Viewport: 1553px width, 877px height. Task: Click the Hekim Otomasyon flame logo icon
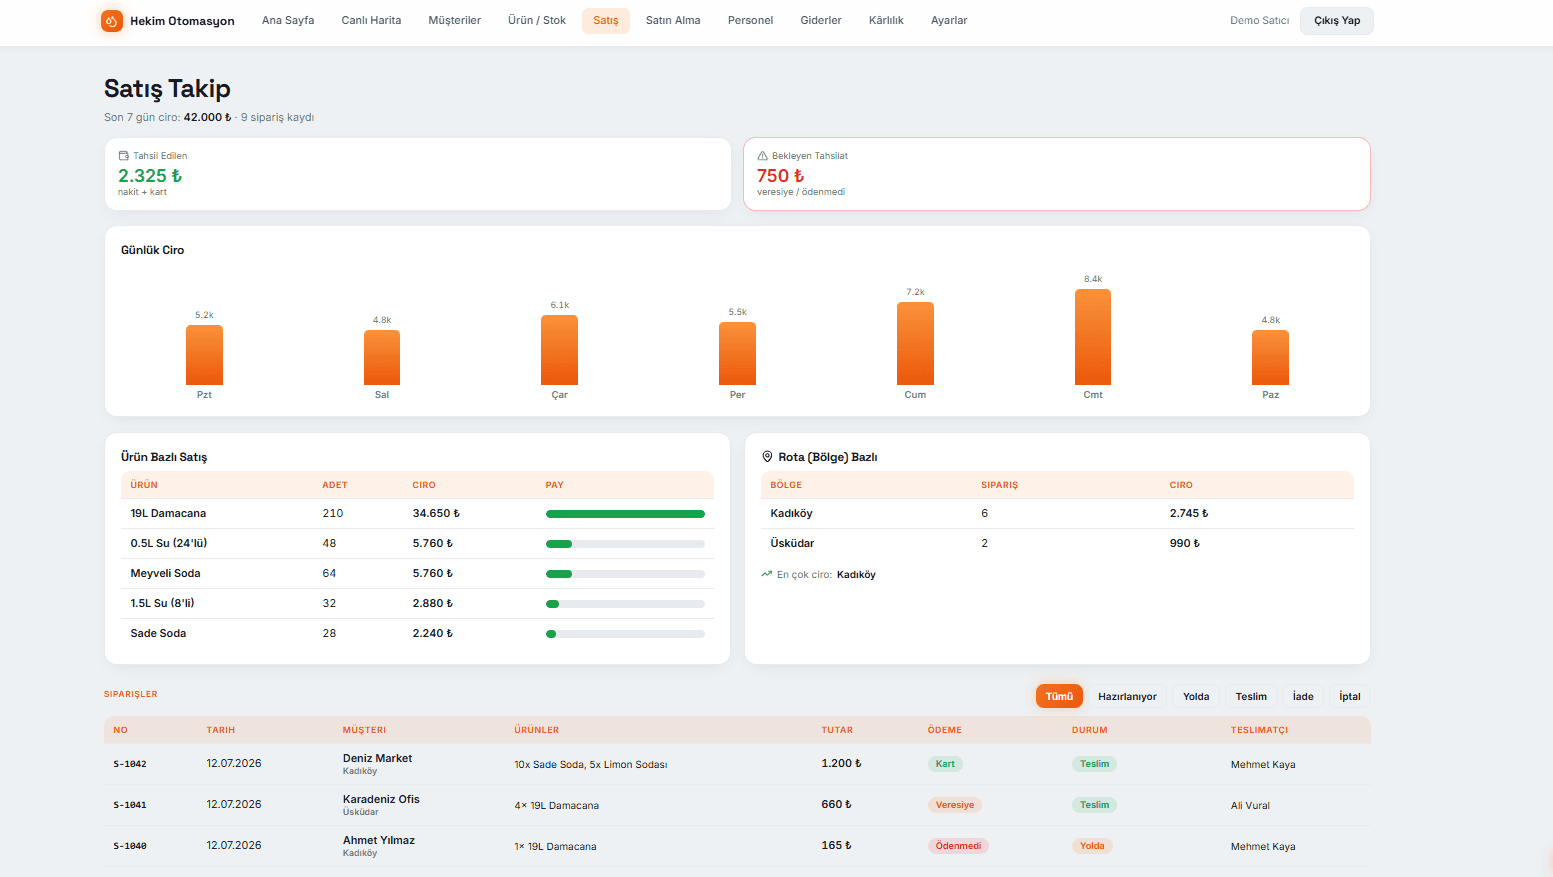[x=112, y=20]
